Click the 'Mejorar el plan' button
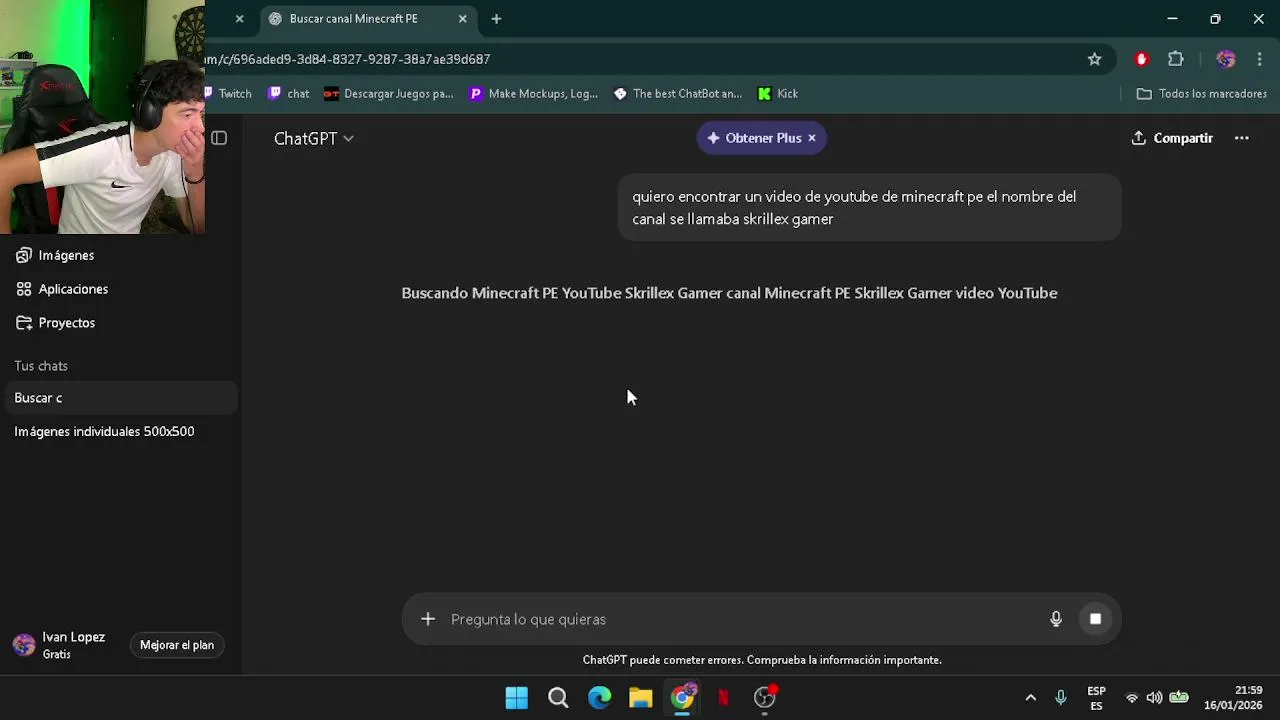This screenshot has height=720, width=1280. tap(177, 645)
